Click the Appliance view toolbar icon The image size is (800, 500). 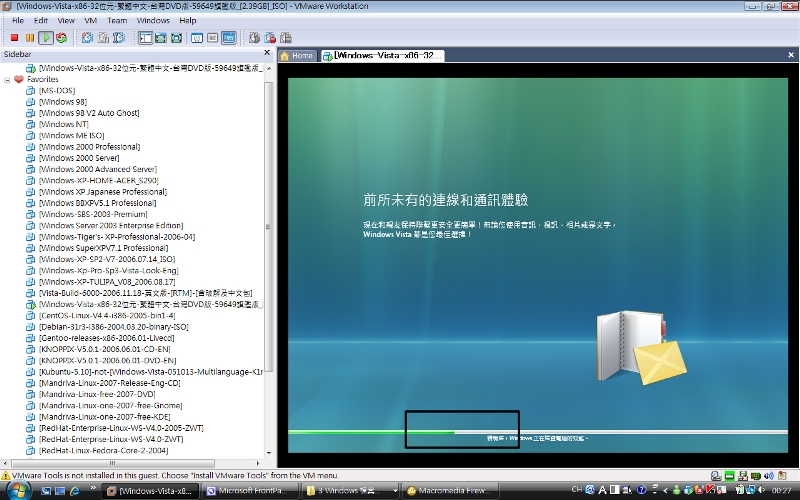[213, 38]
